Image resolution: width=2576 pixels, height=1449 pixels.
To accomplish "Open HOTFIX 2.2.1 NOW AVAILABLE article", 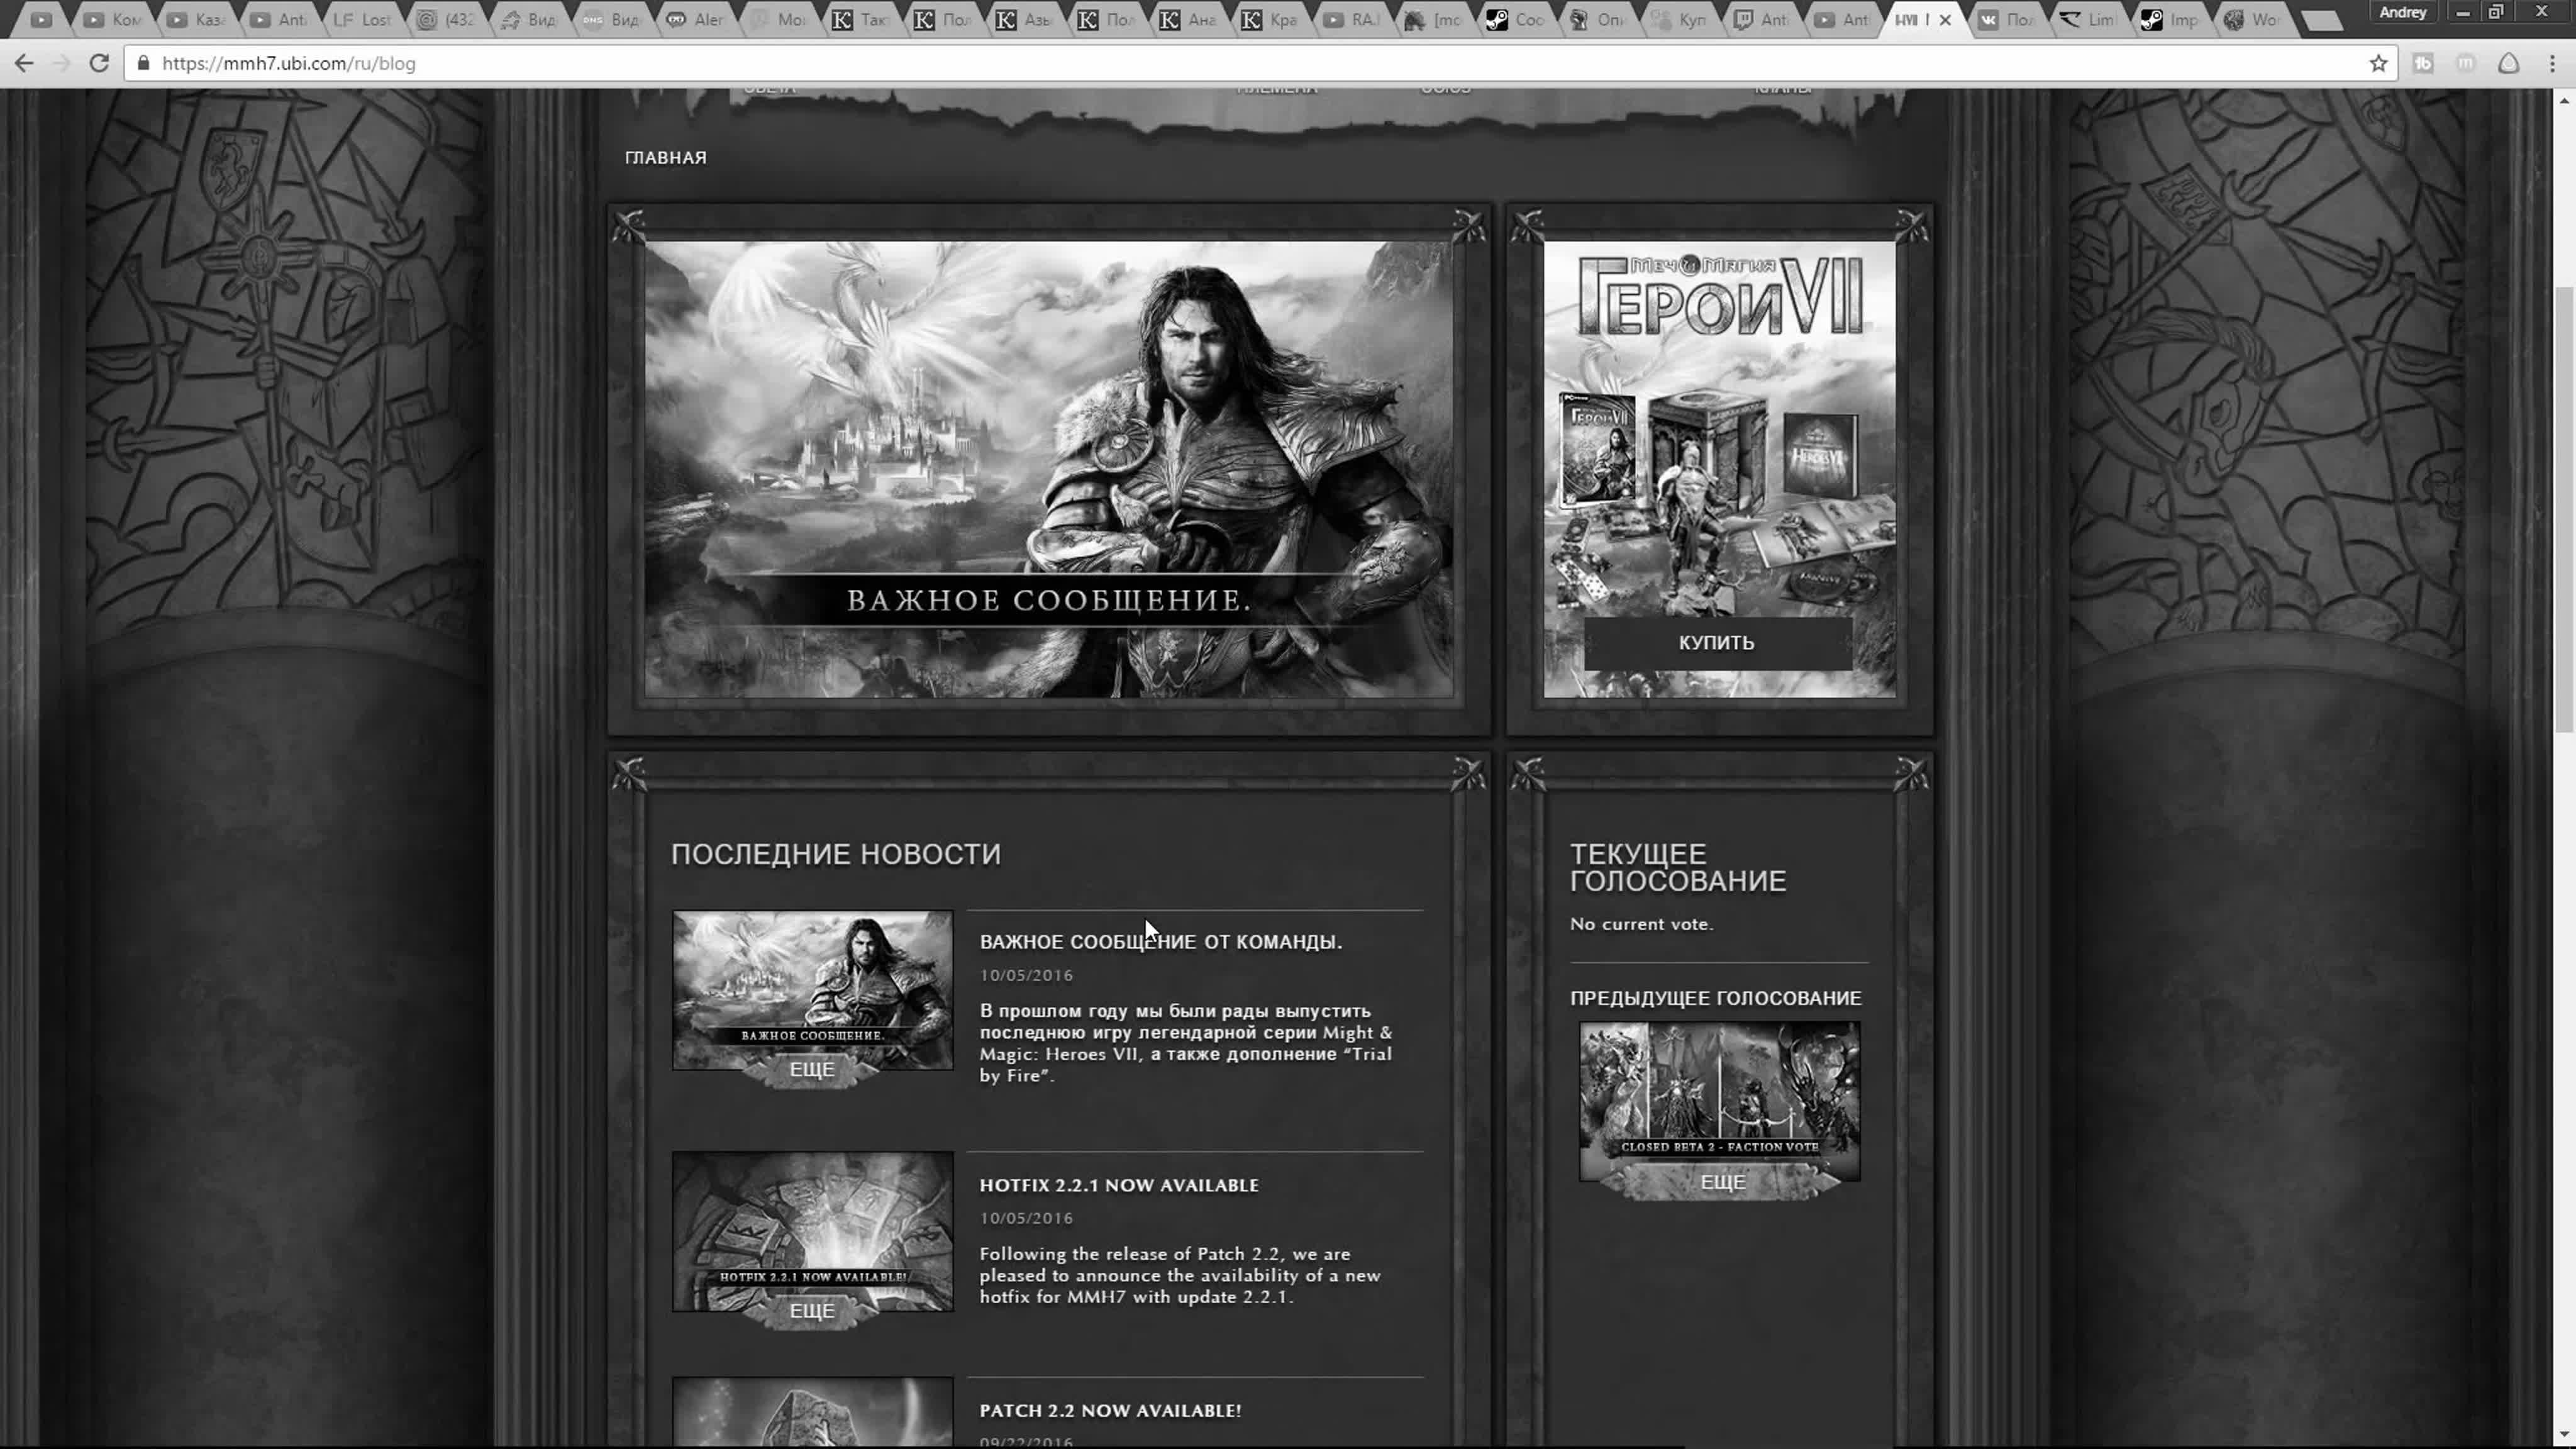I will click(1118, 1185).
